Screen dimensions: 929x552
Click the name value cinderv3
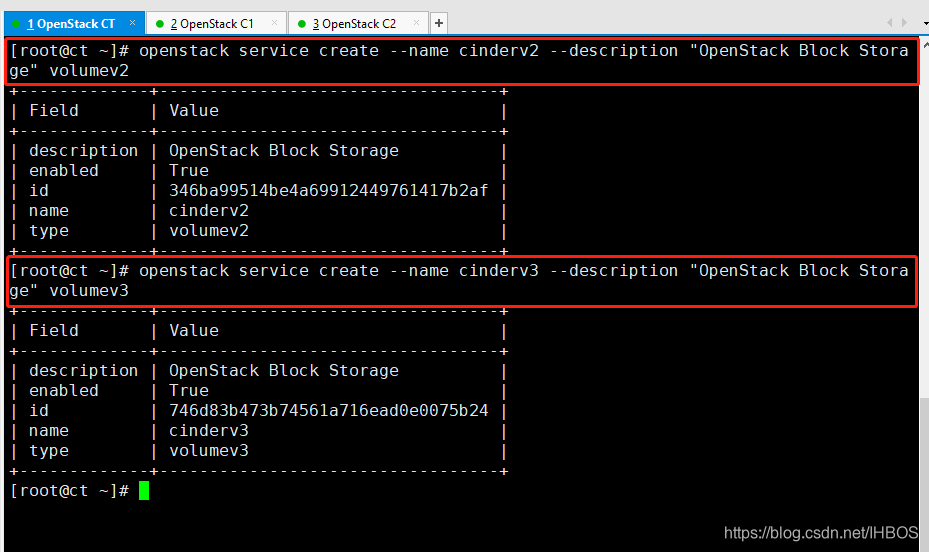(x=209, y=431)
